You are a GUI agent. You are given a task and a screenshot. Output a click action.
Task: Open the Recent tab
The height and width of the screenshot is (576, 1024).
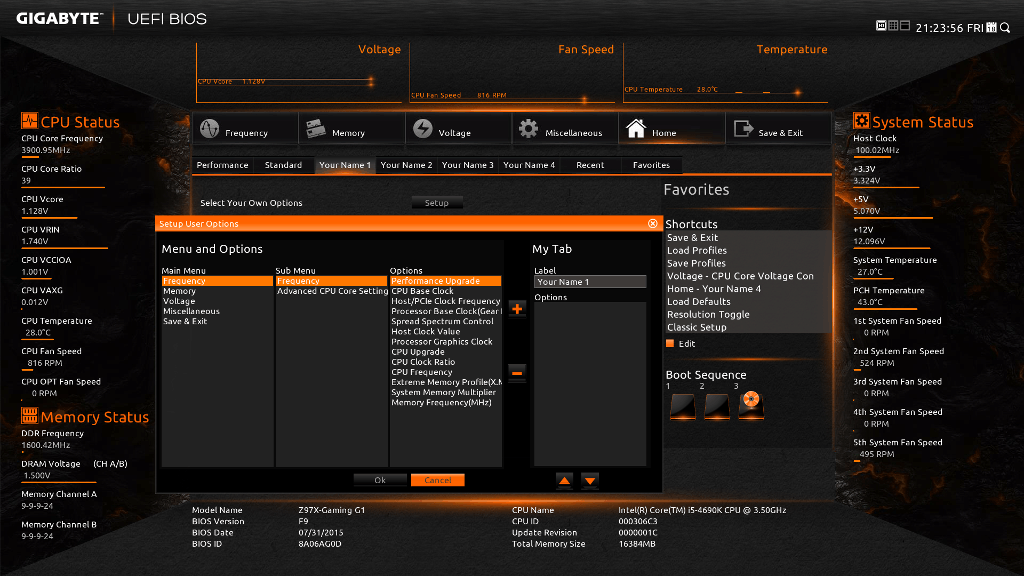[x=590, y=165]
